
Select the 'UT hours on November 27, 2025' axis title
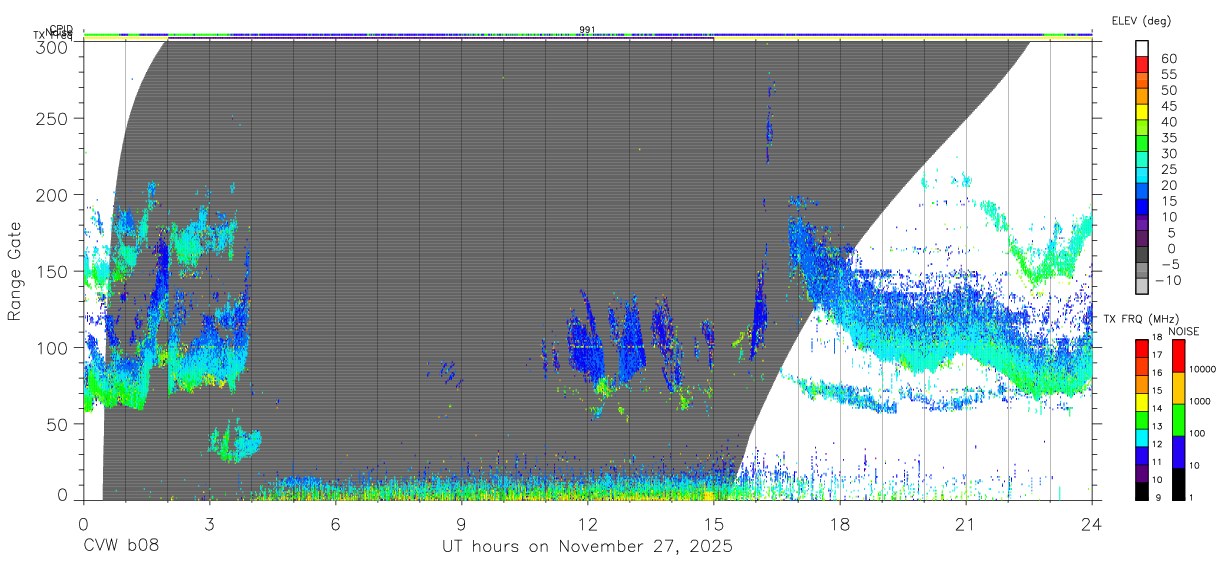click(588, 547)
